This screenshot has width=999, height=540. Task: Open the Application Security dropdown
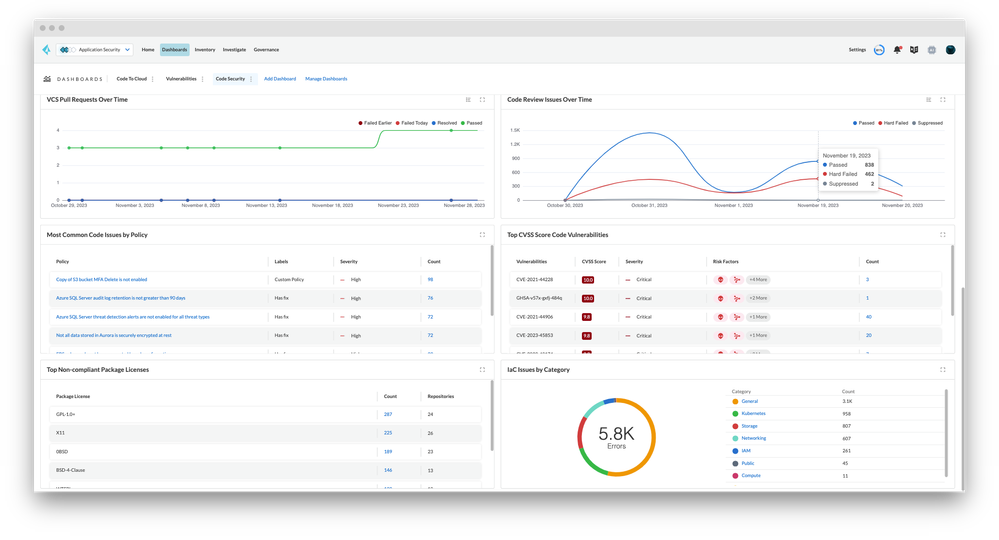coord(99,49)
